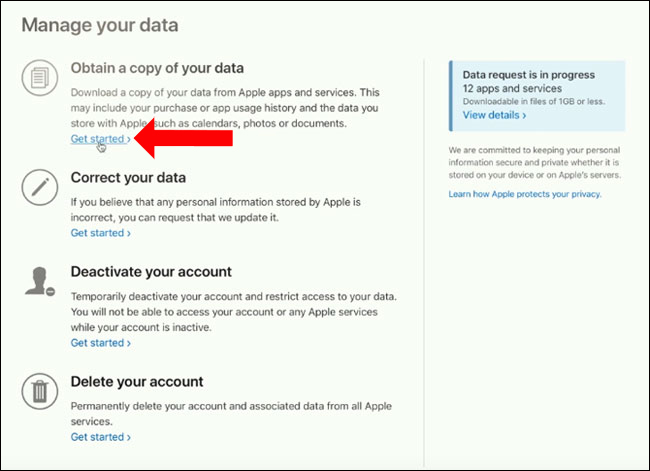Follow Get started under Delete your account
Image resolution: width=650 pixels, height=471 pixels.
(100, 437)
